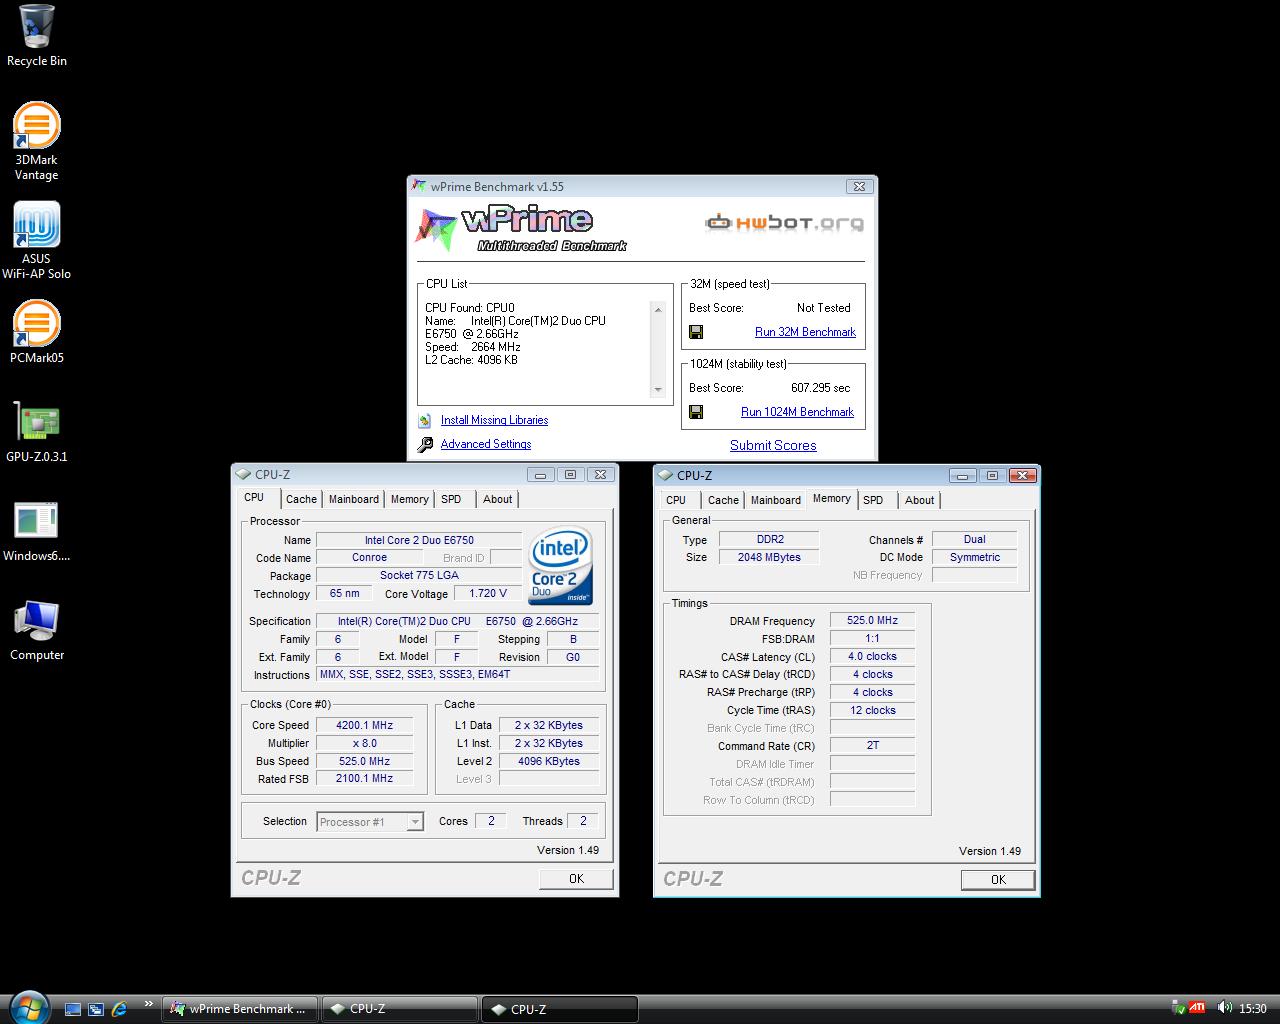Click the Intel Core 2 Duo logo badge
This screenshot has width=1280, height=1024.
pyautogui.click(x=561, y=566)
